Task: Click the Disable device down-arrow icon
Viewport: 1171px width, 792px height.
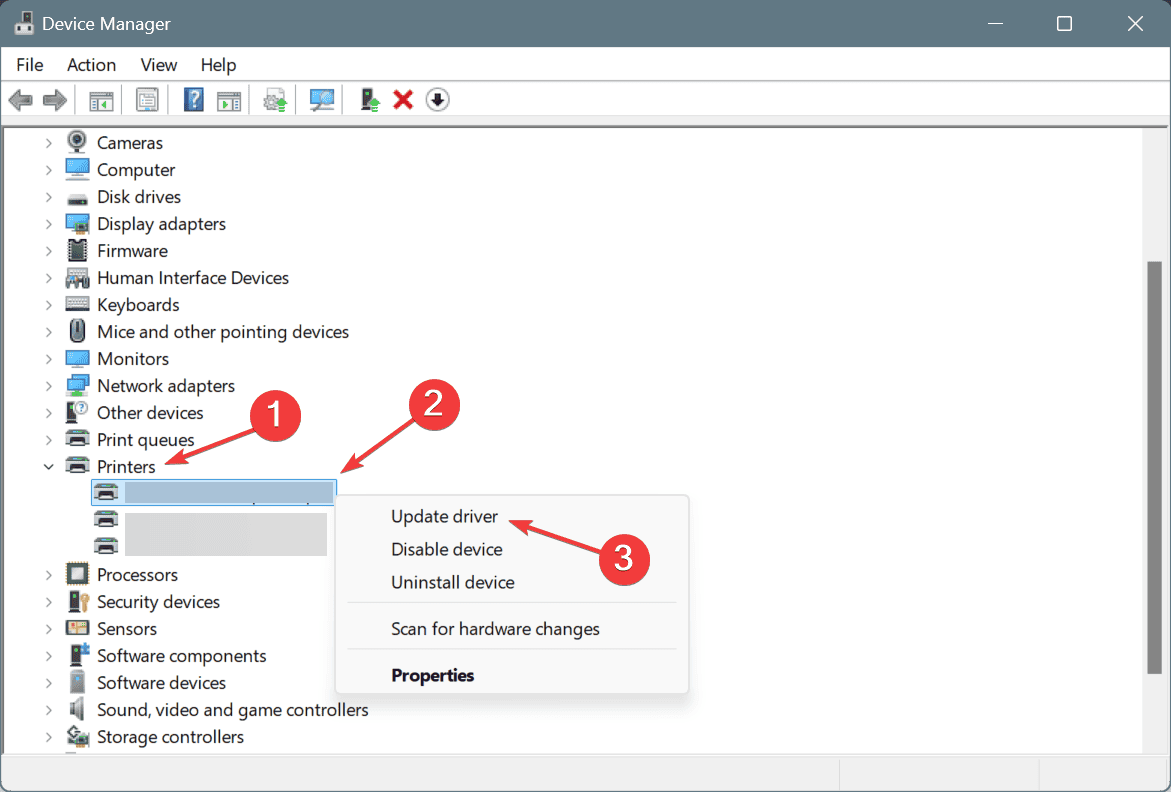Action: click(x=438, y=99)
